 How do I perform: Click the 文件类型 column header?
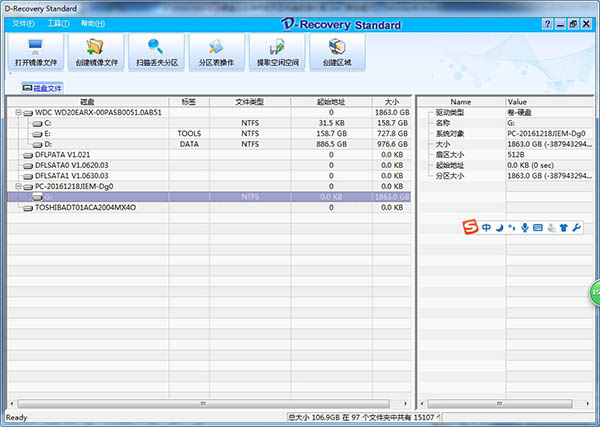250,102
